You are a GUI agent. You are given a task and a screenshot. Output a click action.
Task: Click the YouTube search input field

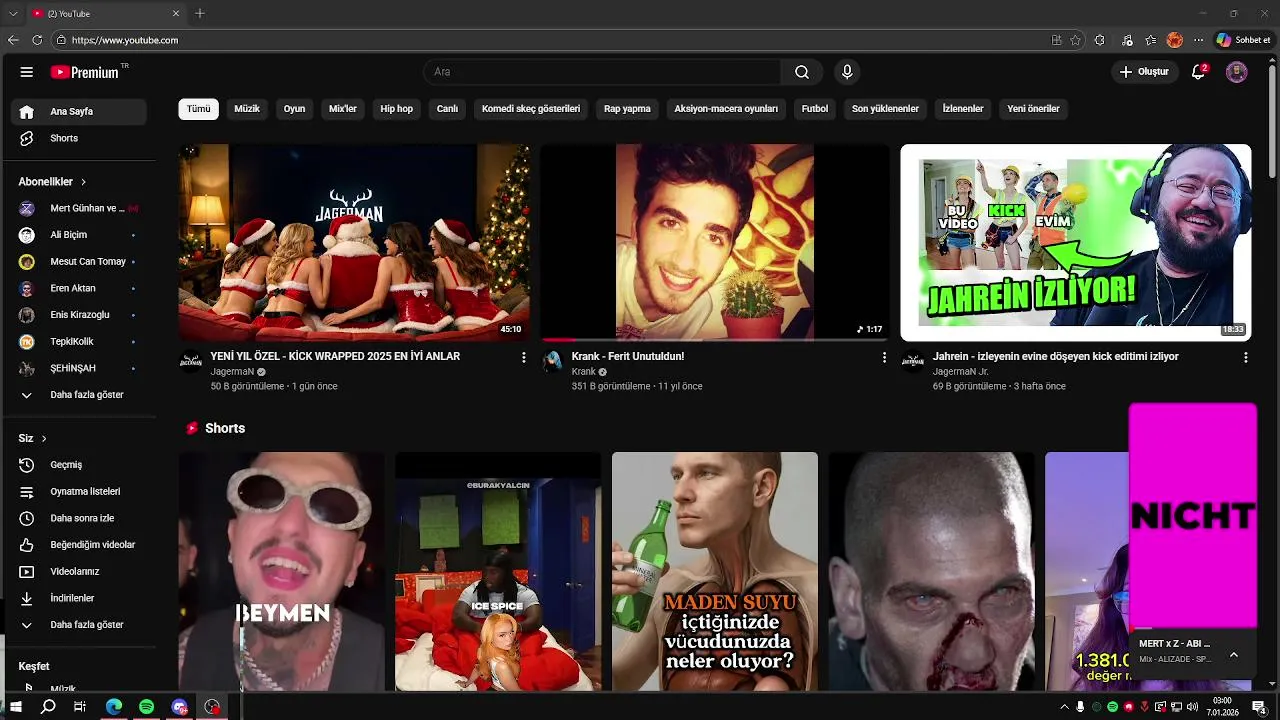[602, 72]
